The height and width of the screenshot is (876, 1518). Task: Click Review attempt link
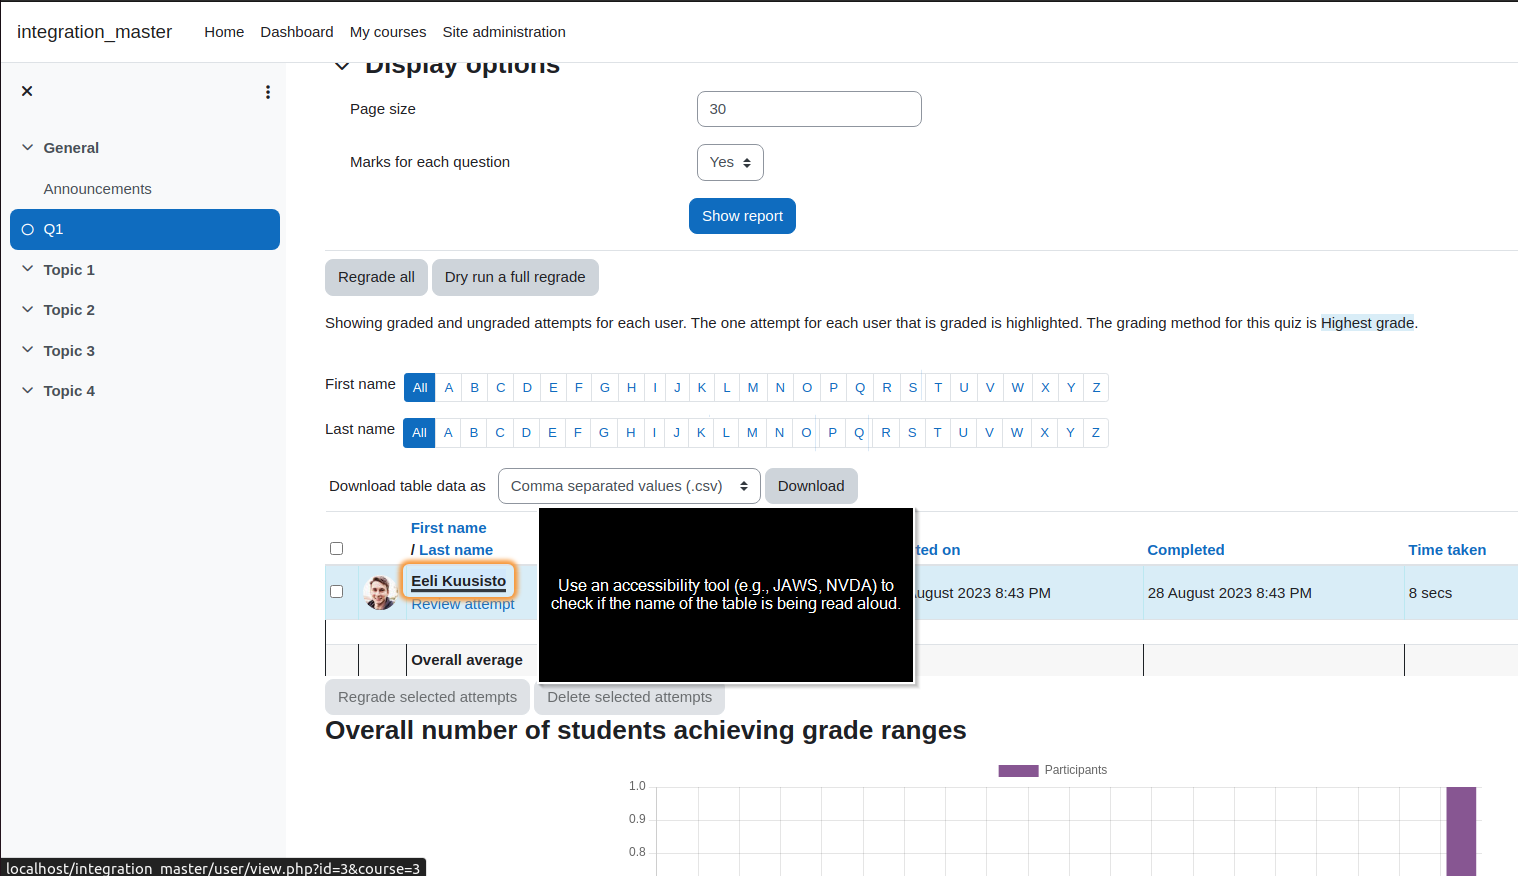click(x=463, y=604)
